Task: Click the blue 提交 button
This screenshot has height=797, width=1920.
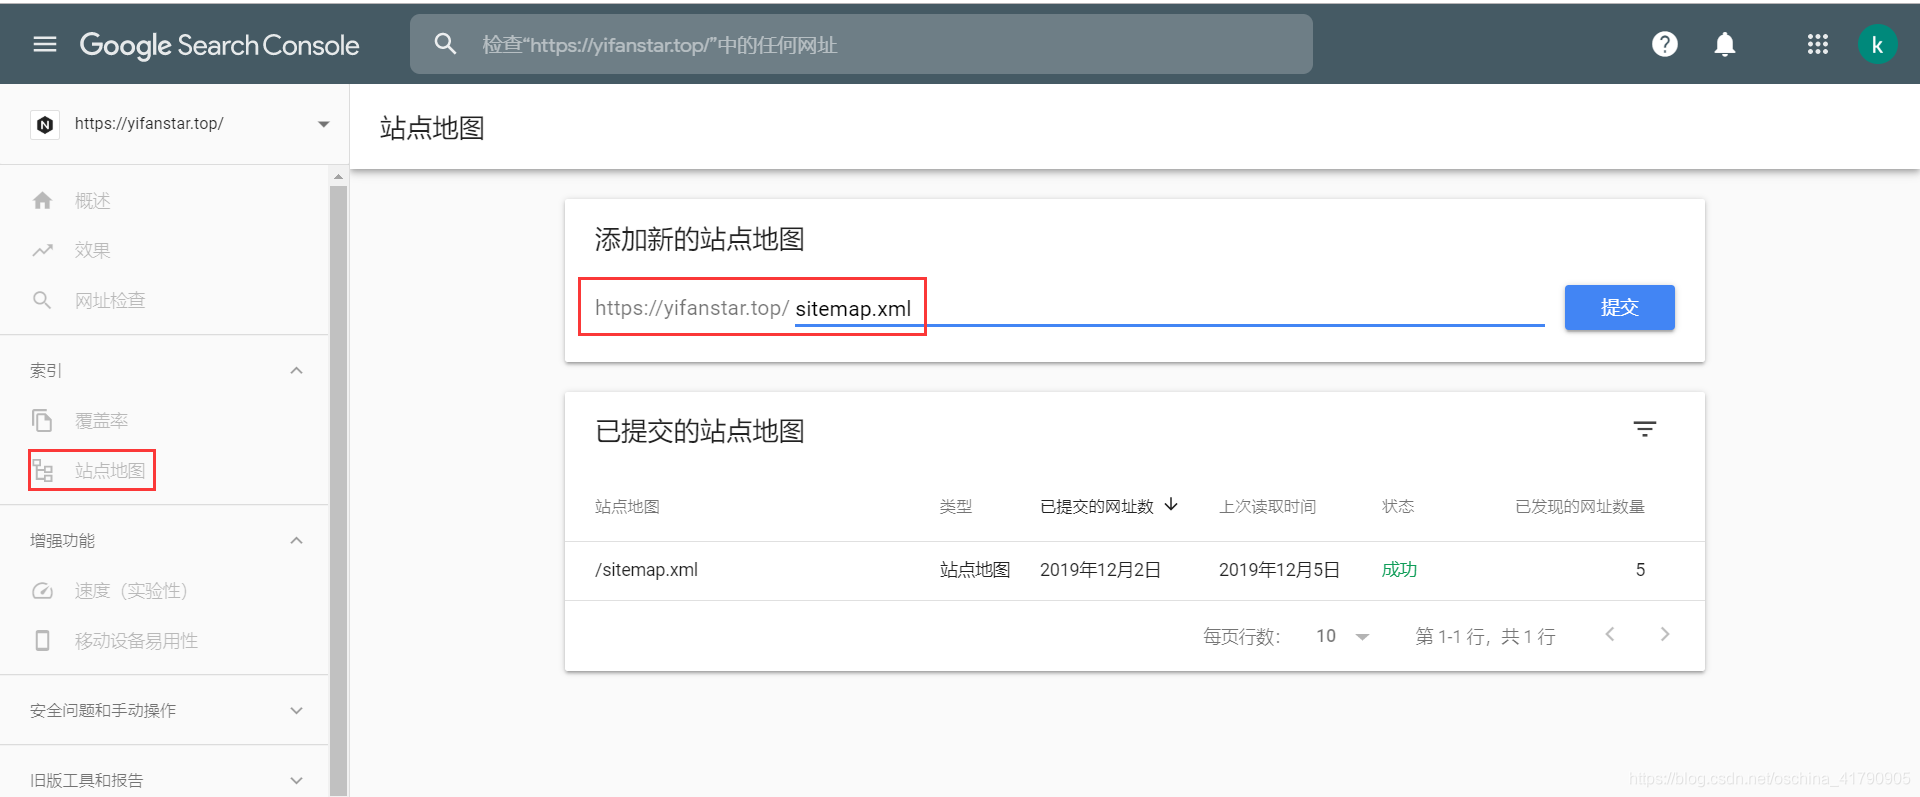Action: [1620, 307]
